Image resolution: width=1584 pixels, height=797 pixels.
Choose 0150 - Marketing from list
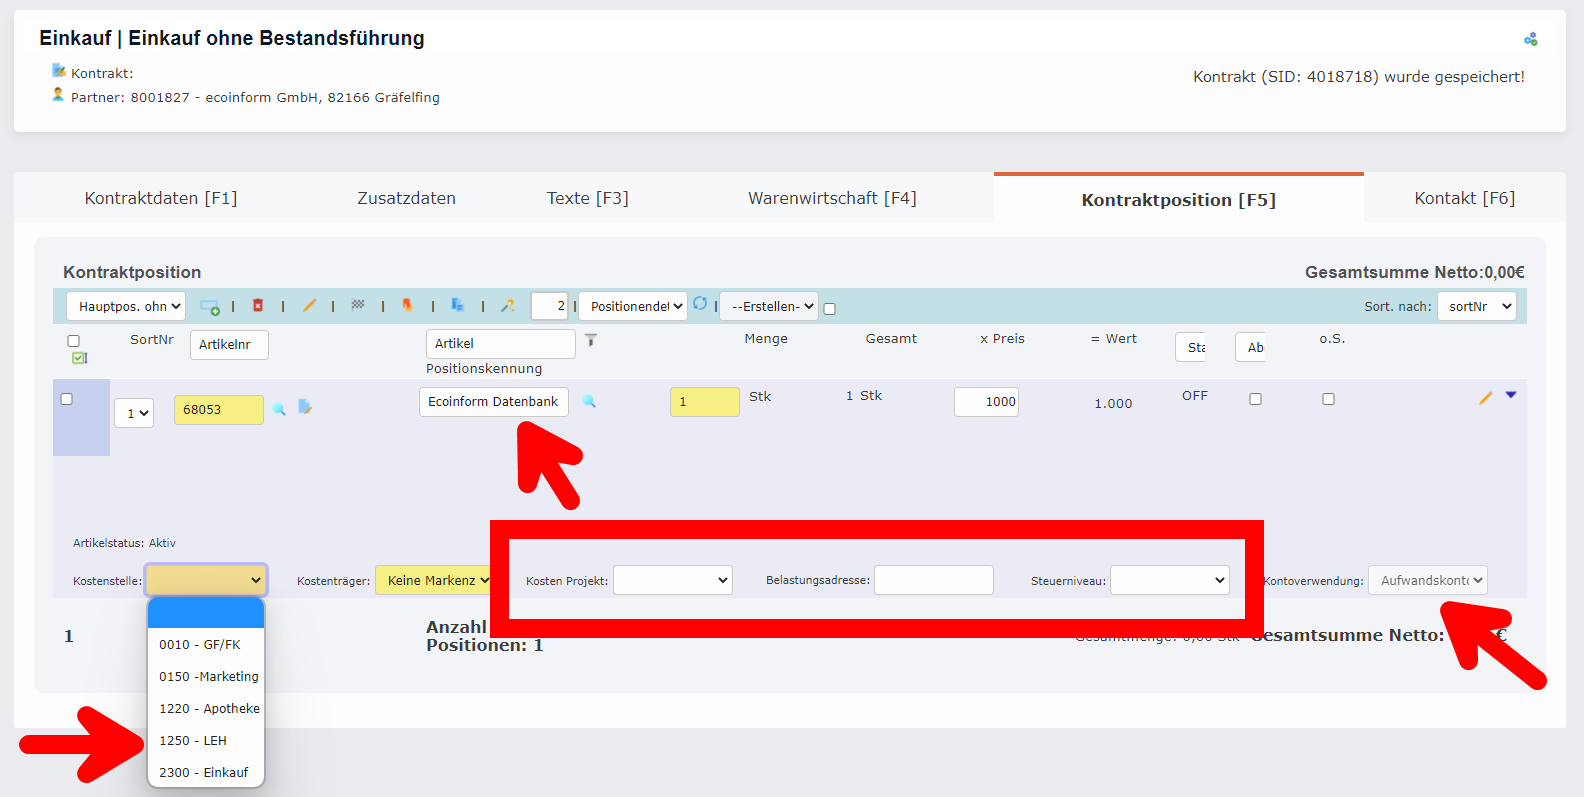click(x=208, y=676)
